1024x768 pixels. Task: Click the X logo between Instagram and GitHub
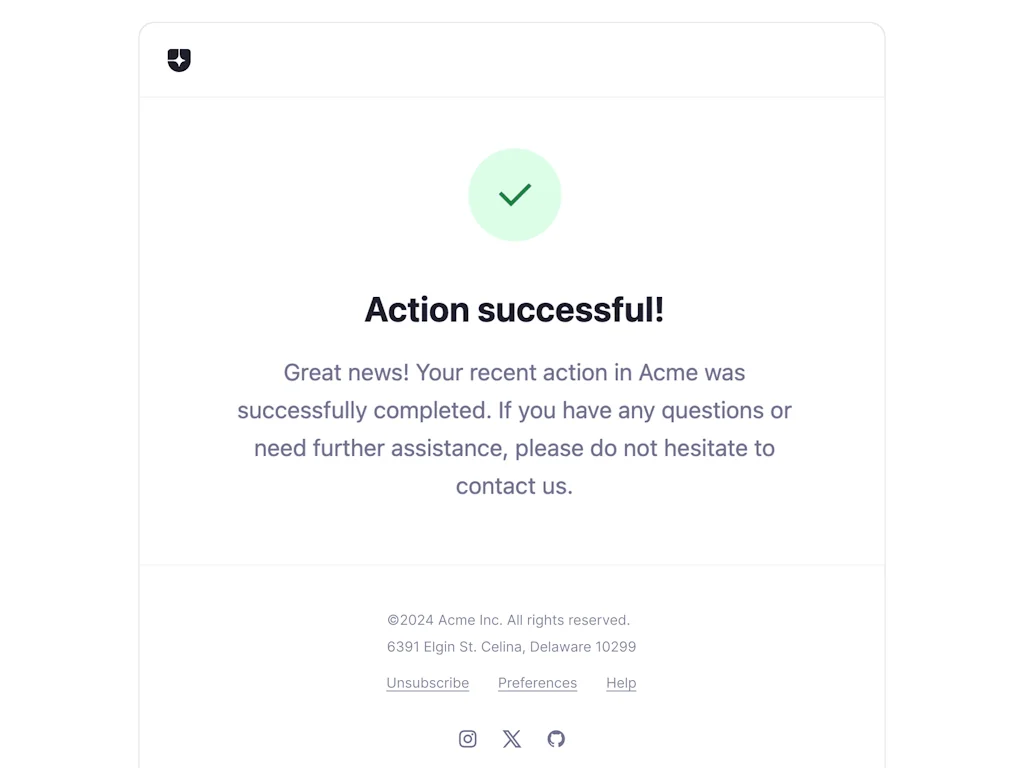coord(511,738)
